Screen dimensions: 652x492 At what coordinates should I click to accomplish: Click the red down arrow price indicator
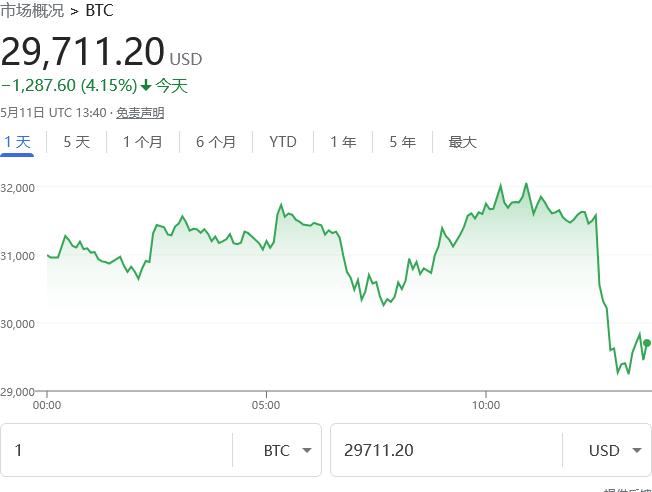(x=146, y=86)
